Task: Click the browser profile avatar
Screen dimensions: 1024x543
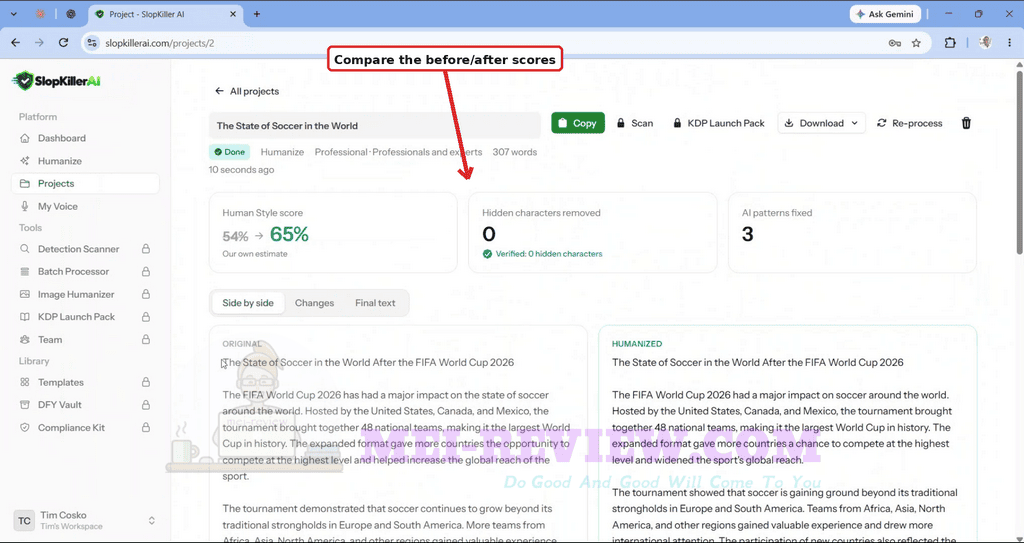Action: coord(985,42)
